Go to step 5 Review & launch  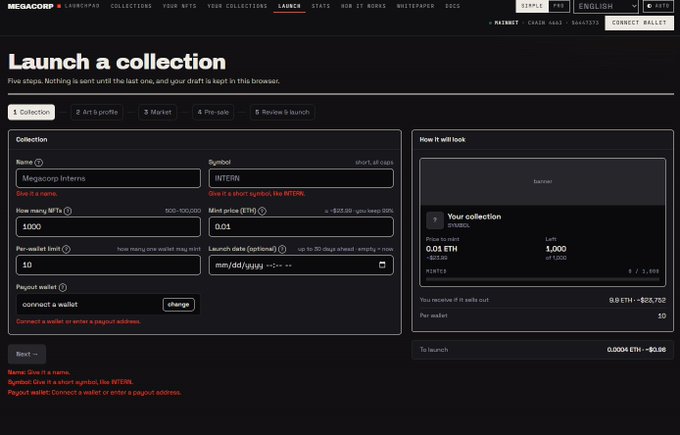(282, 112)
